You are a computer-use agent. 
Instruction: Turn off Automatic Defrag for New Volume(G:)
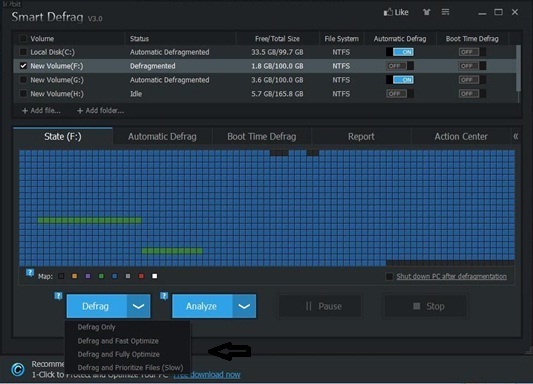pyautogui.click(x=400, y=80)
